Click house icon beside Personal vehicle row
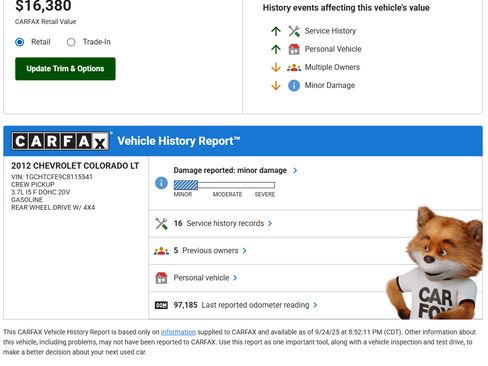 [x=161, y=278]
